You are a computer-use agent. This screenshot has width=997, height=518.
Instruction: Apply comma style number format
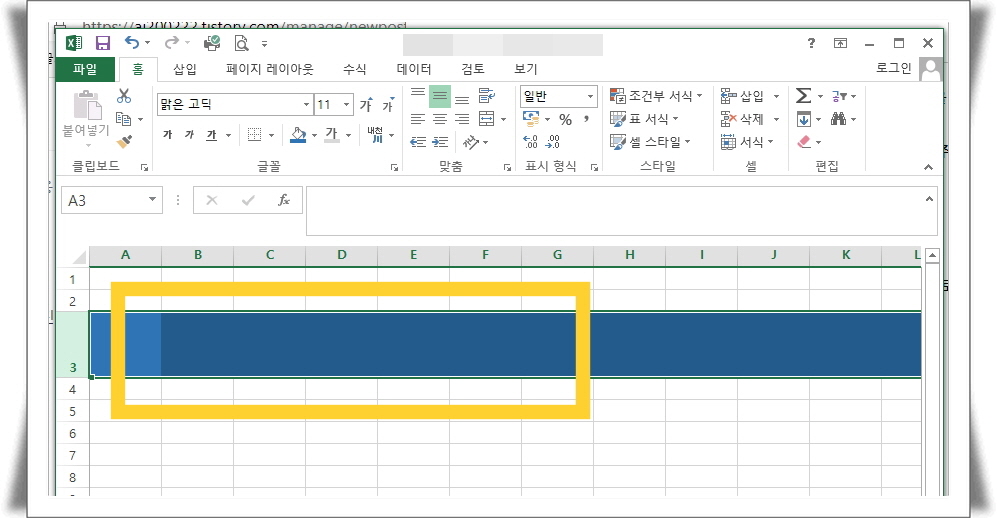coord(586,119)
